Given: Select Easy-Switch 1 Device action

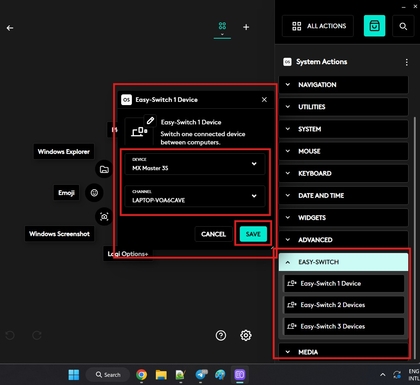Looking at the screenshot, I should click(x=344, y=283).
